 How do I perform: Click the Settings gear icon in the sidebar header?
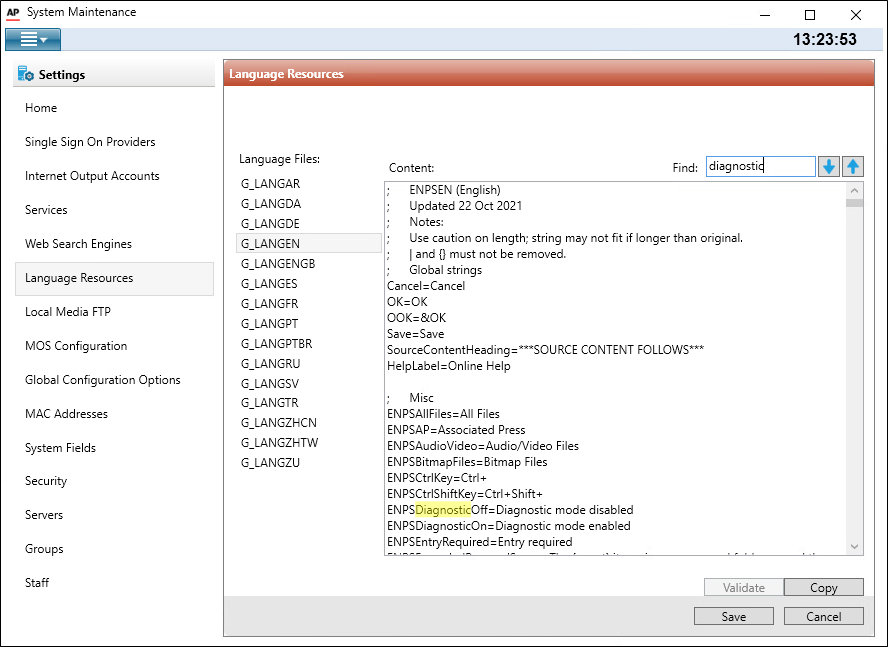(25, 74)
